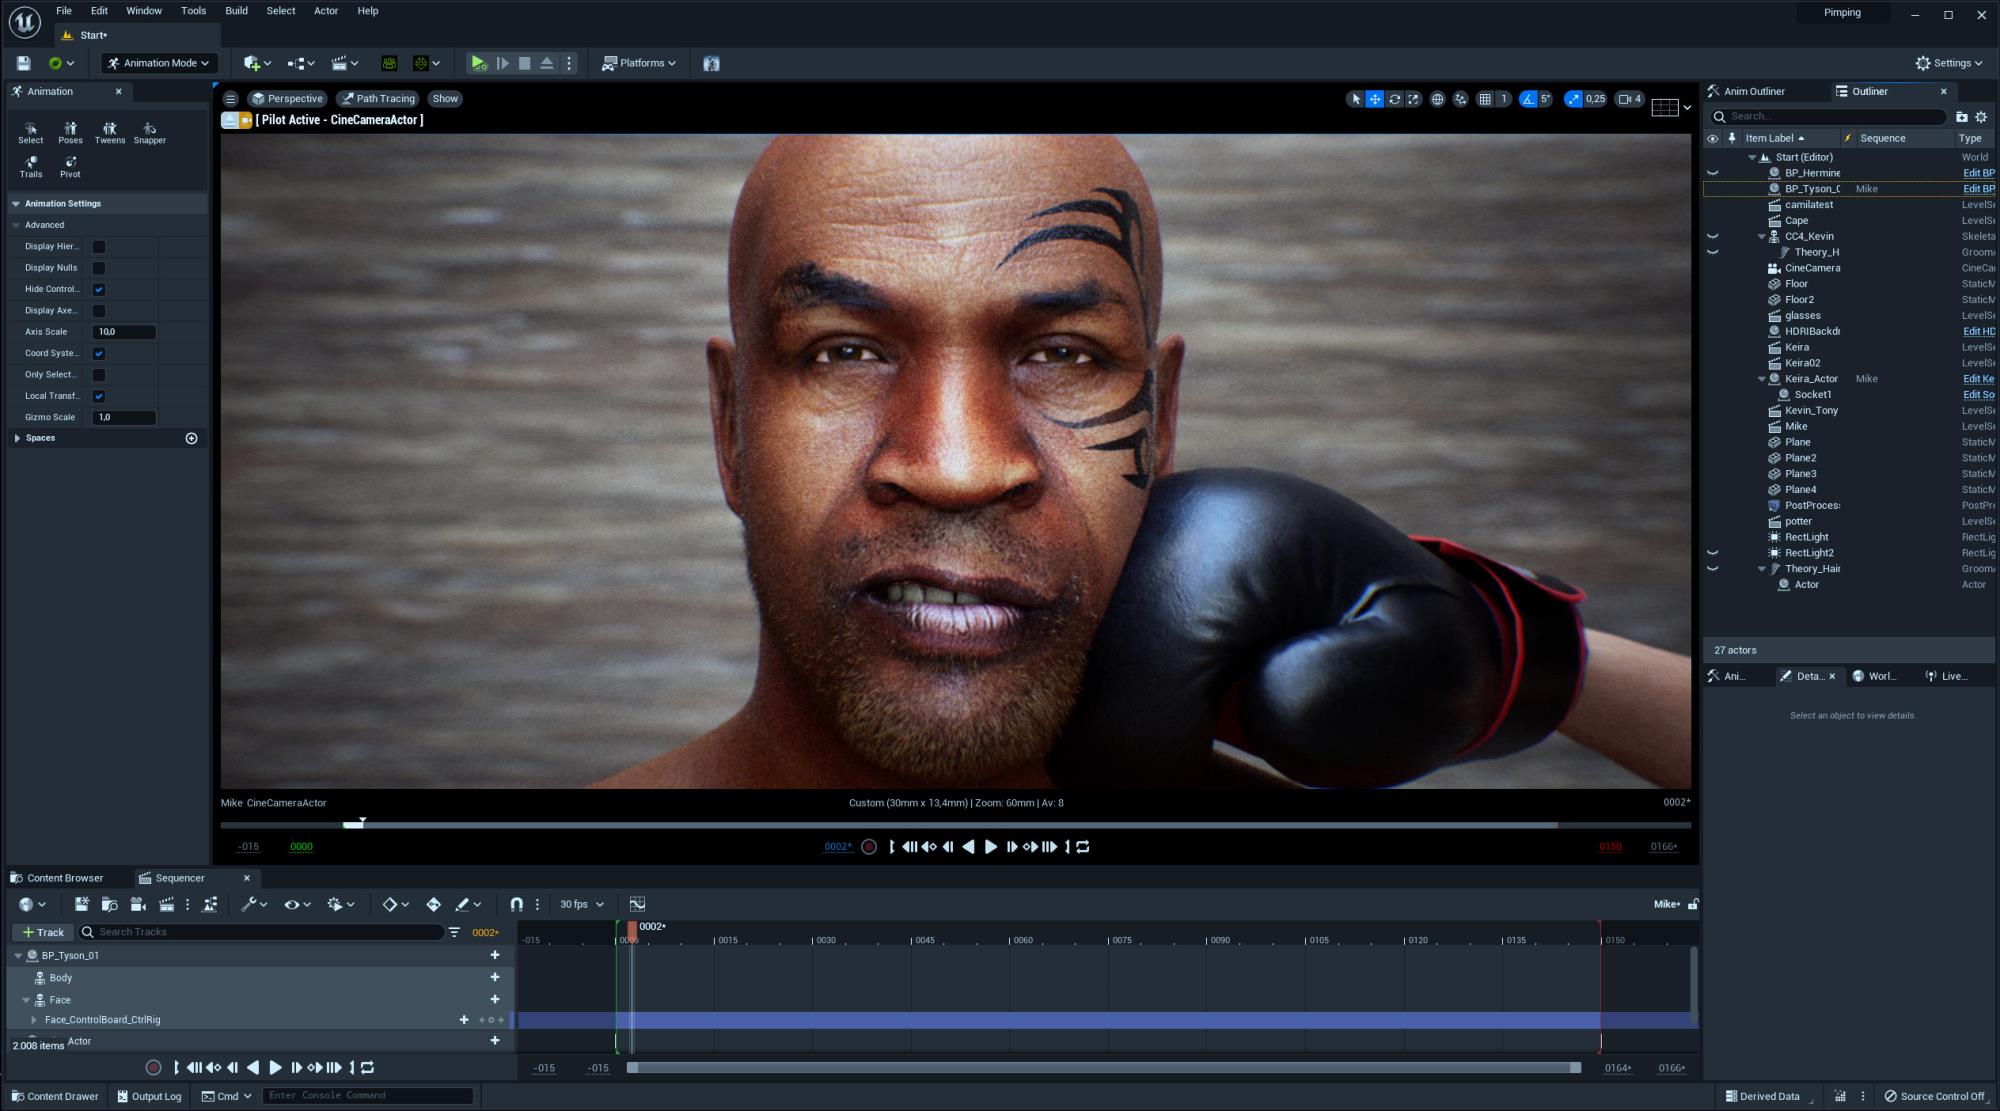Expand the Face_ControlBoard_CtrlRig track
2000x1111 pixels.
34,1020
